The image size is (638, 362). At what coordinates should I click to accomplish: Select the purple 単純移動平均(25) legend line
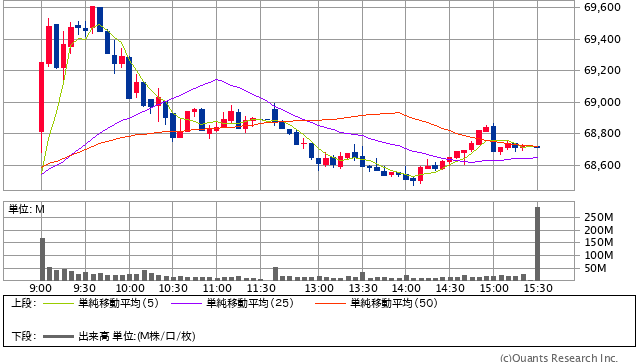(x=186, y=303)
